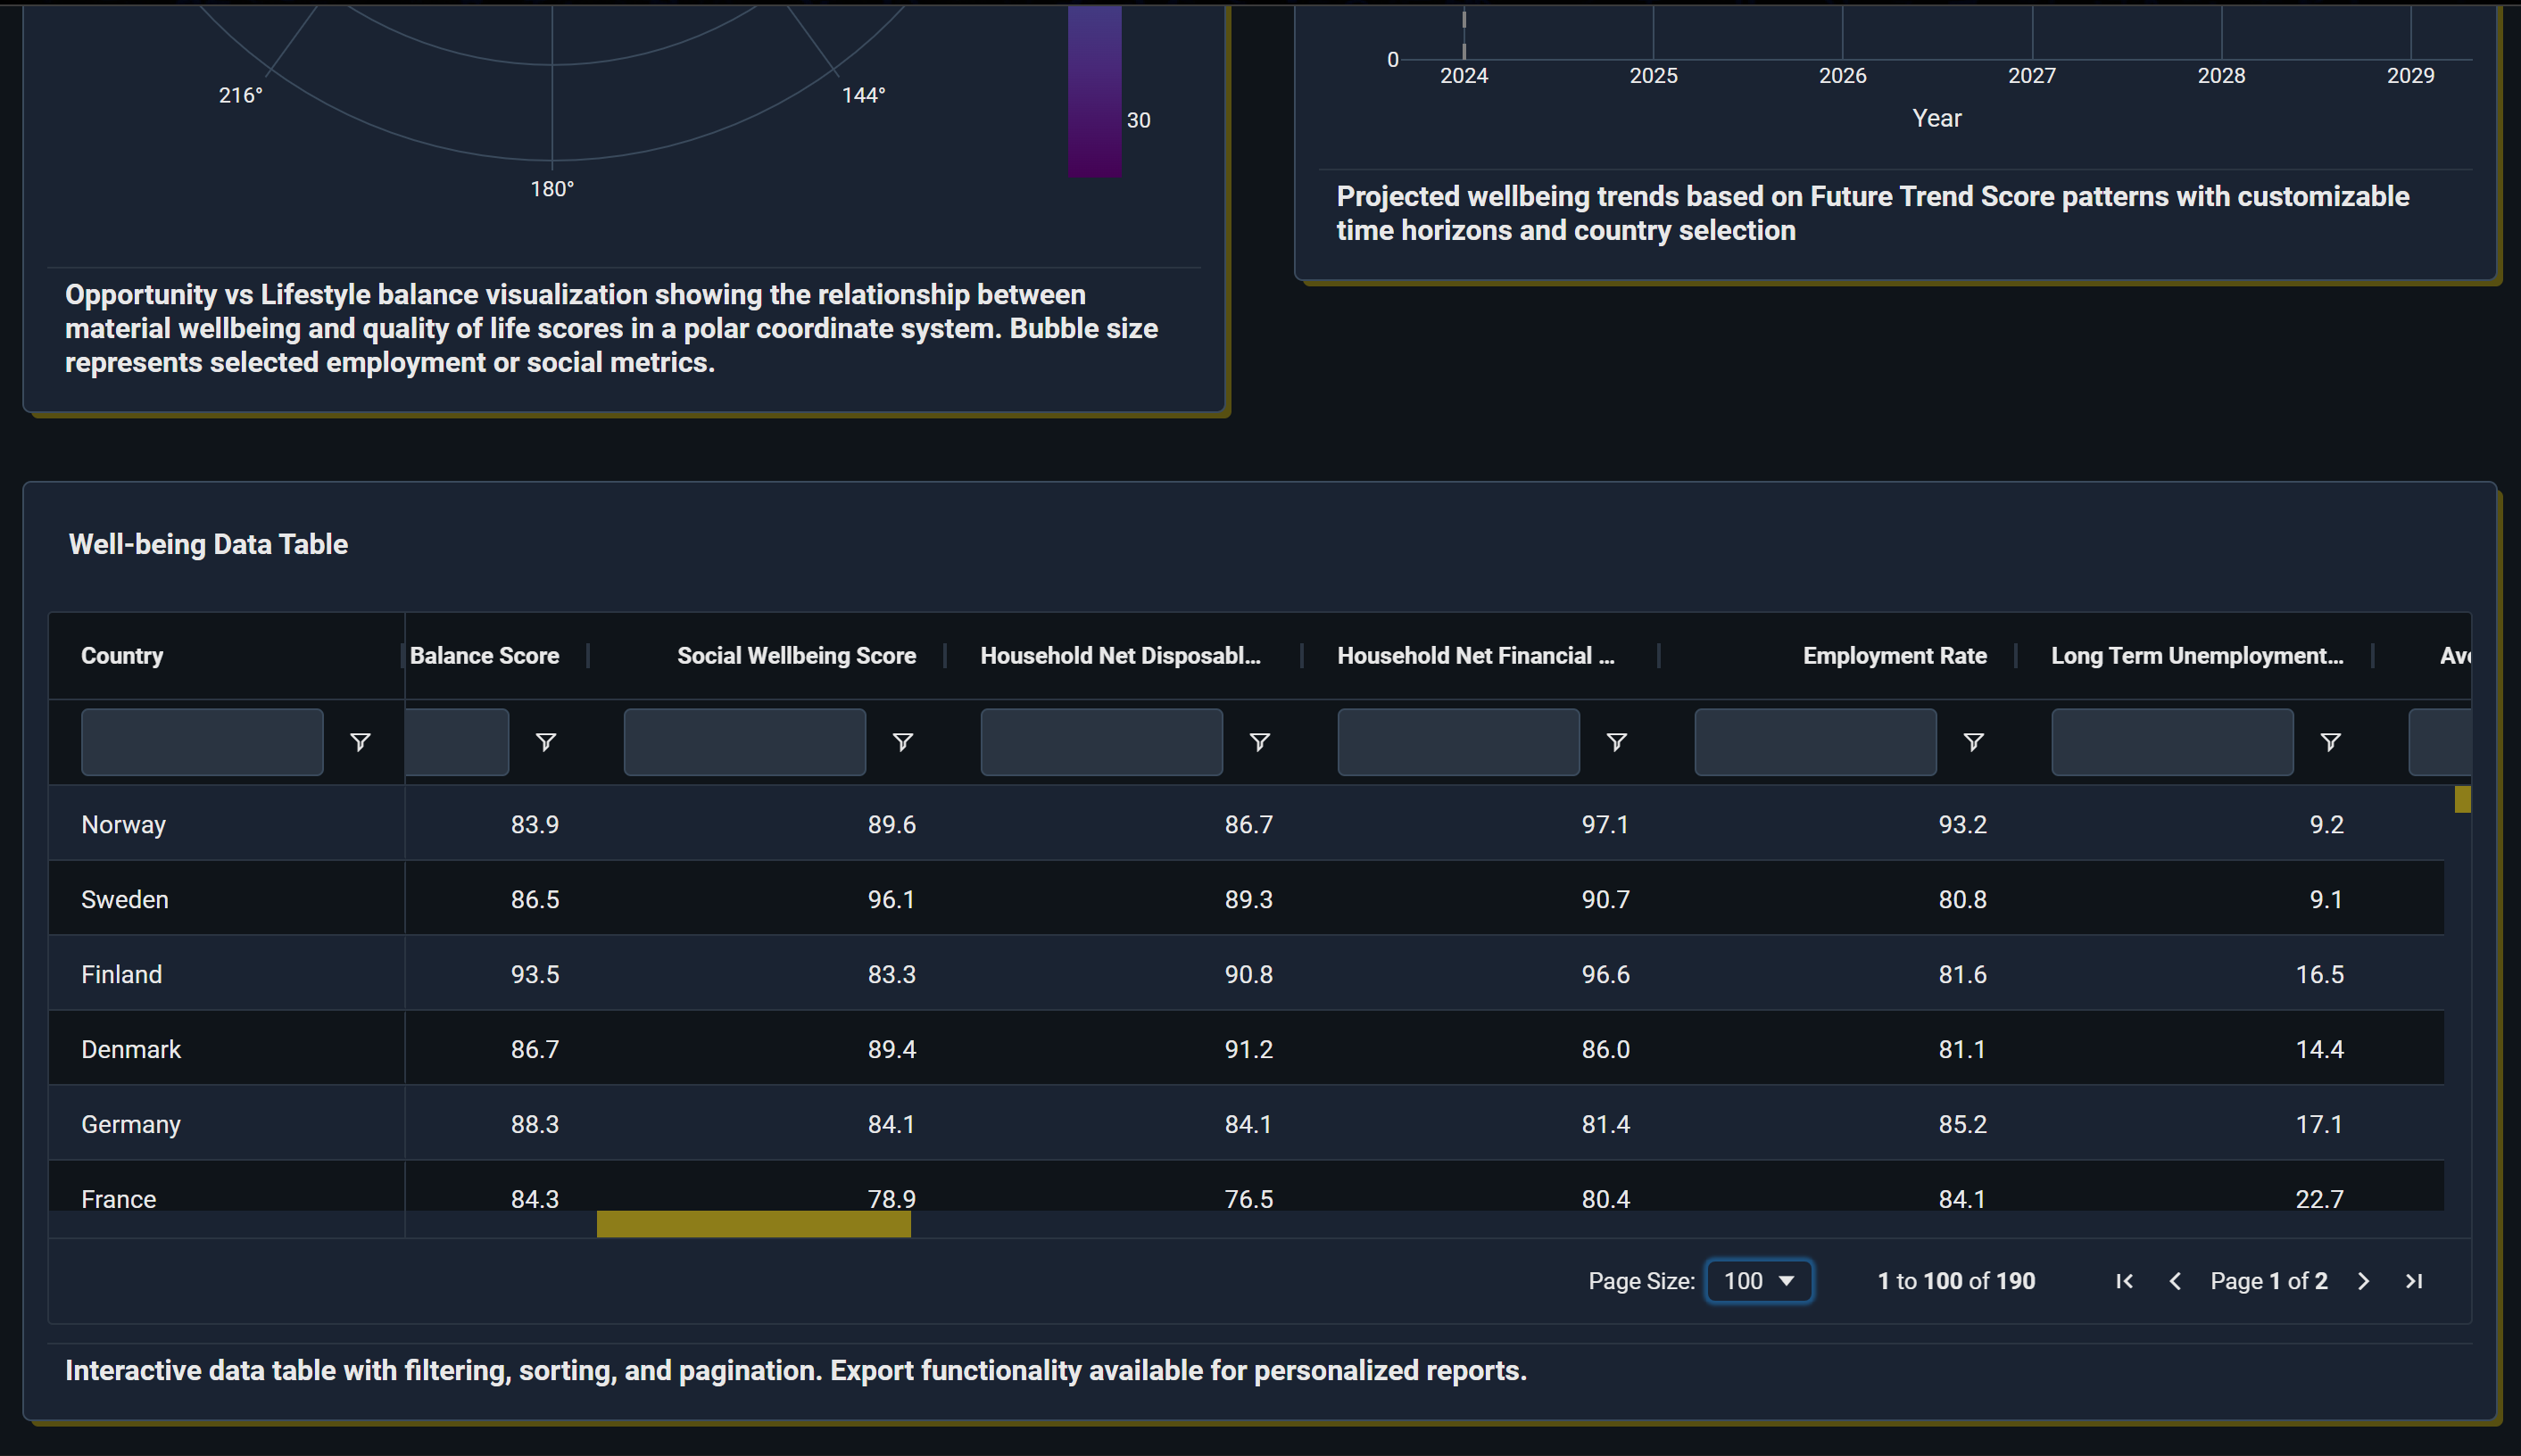
Task: Click the Country column filter icon
Action: [360, 742]
